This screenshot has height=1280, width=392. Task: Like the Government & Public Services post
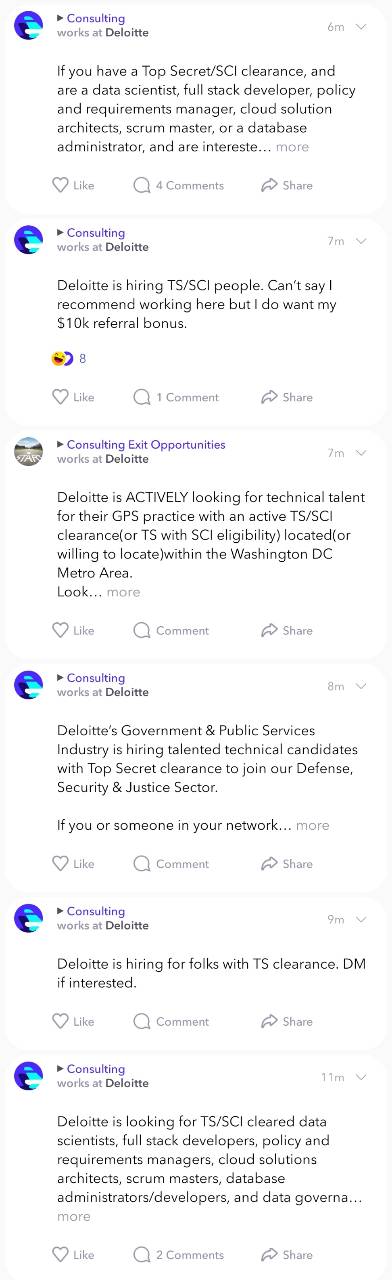(x=72, y=863)
